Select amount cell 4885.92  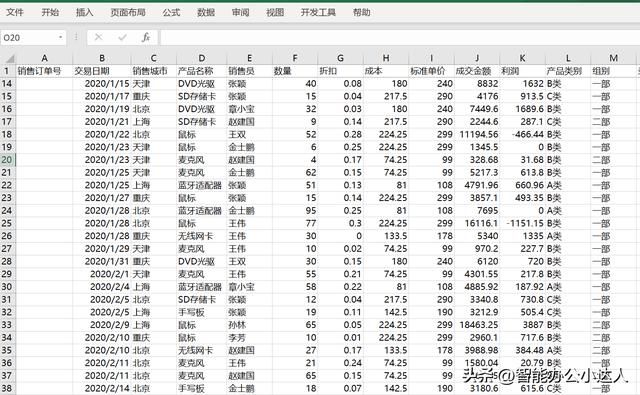(x=477, y=287)
